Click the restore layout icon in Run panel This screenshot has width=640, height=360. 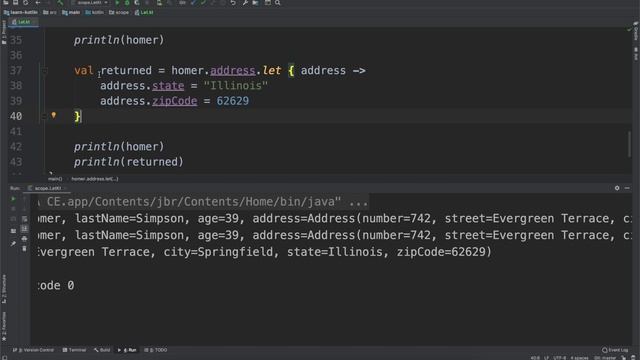point(13,231)
